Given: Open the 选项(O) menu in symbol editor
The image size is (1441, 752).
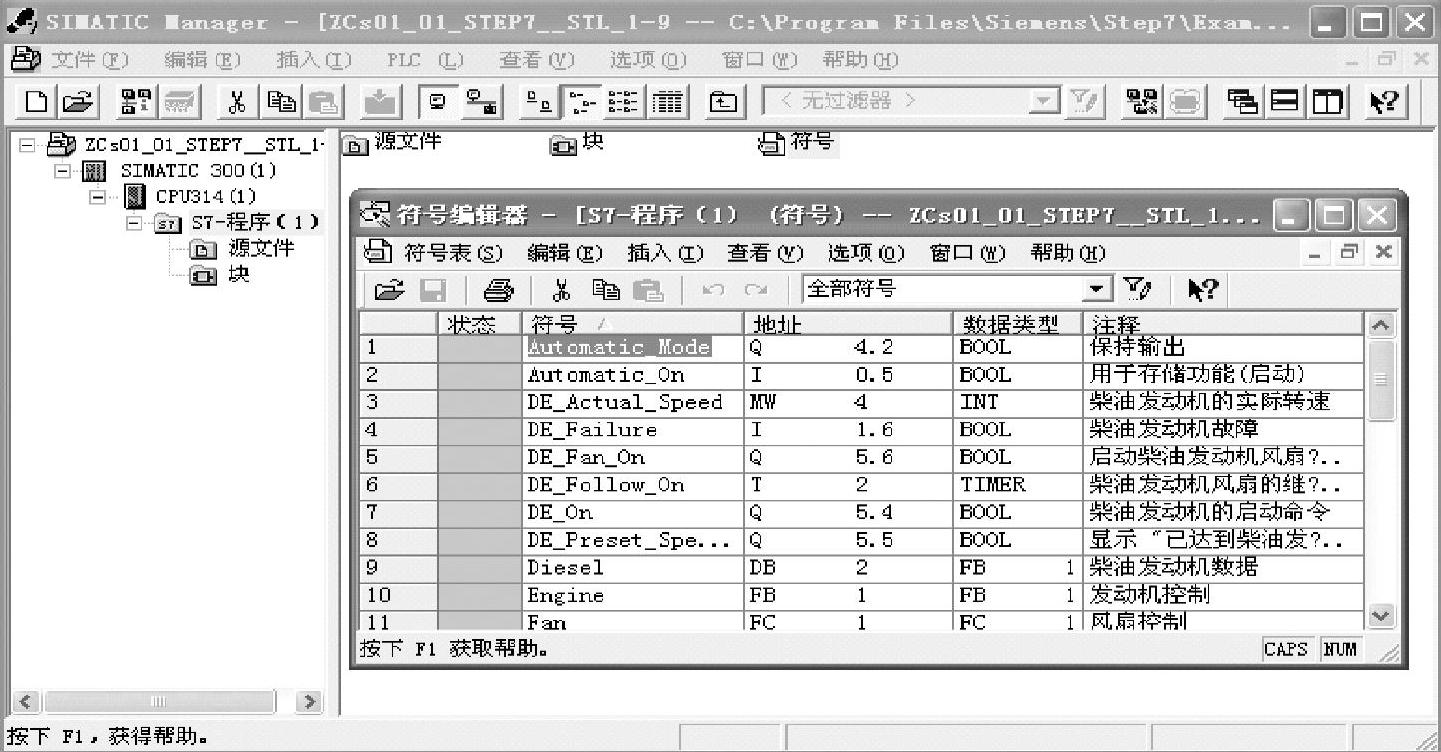Looking at the screenshot, I should (x=866, y=253).
